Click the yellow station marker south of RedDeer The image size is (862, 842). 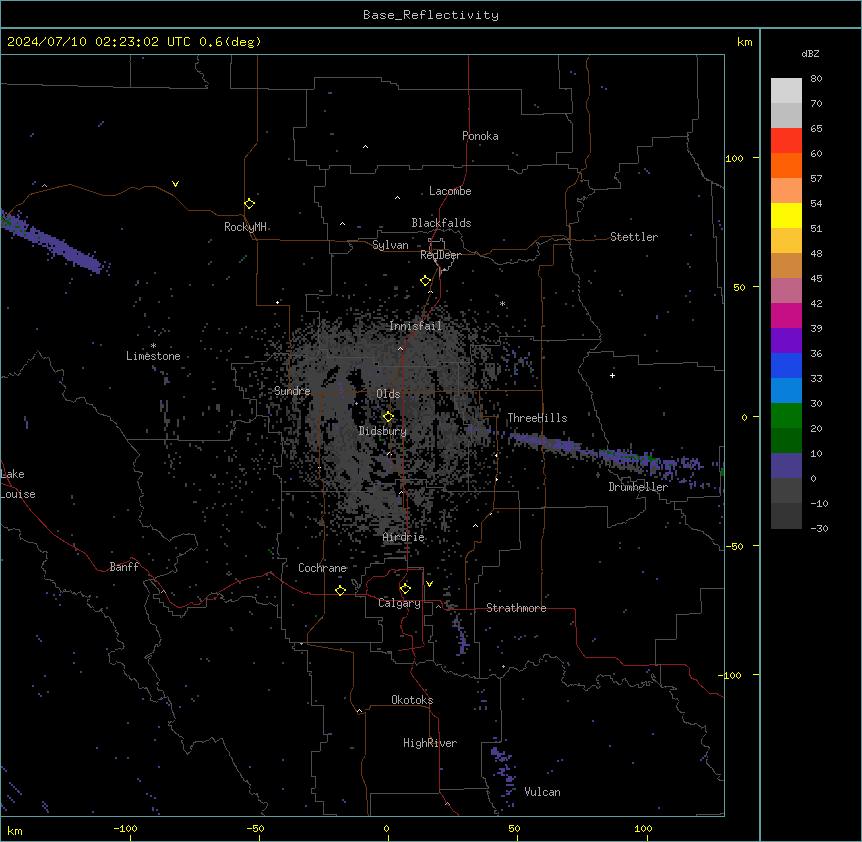pos(425,281)
